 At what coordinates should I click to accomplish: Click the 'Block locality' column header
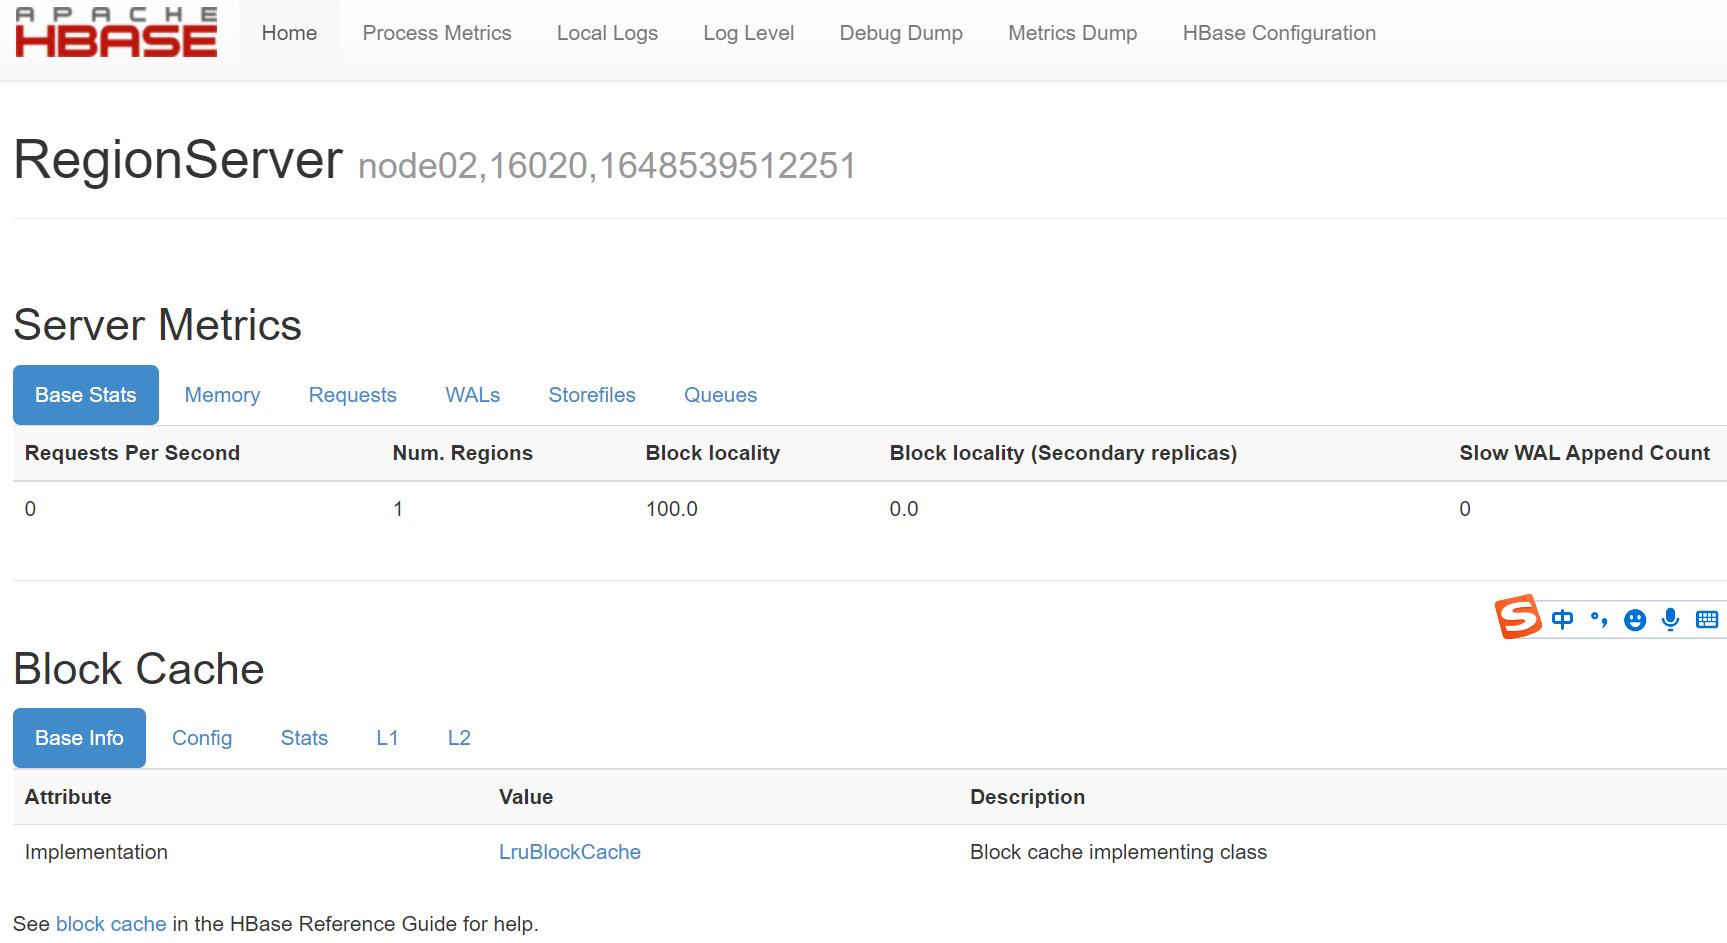(712, 453)
